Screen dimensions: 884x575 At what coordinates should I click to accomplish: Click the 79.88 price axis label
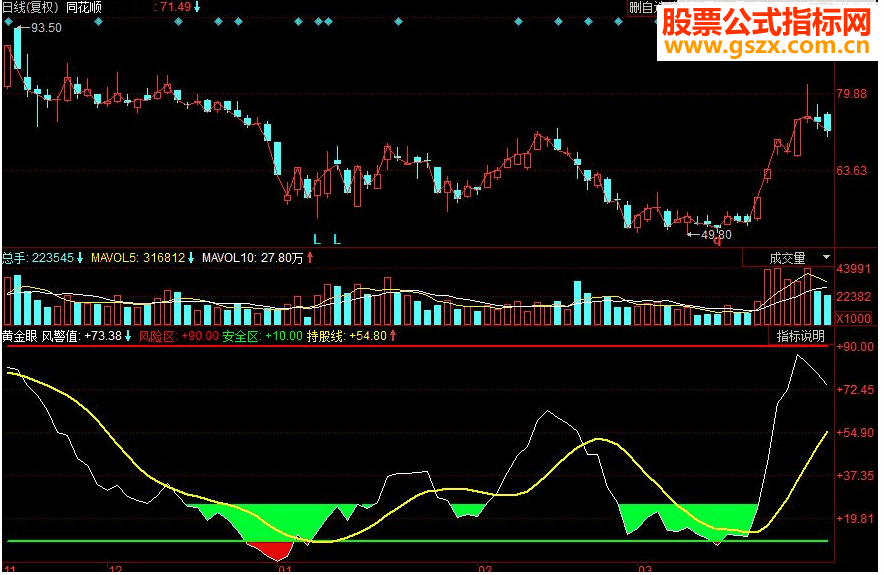[x=852, y=94]
